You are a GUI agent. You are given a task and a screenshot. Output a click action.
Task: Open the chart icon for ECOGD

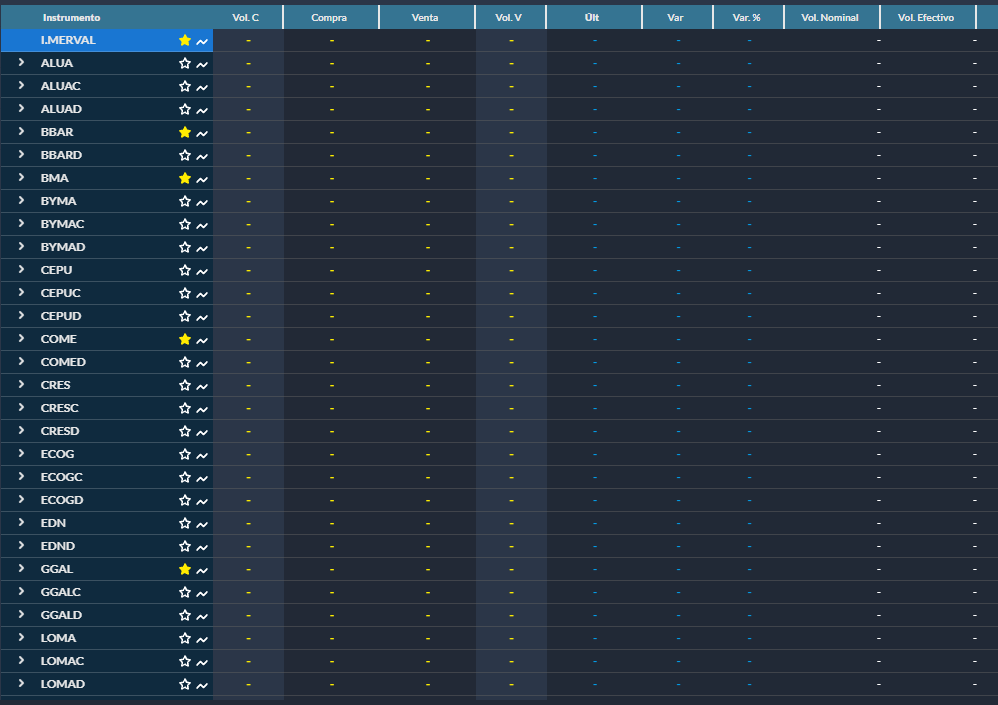click(202, 501)
